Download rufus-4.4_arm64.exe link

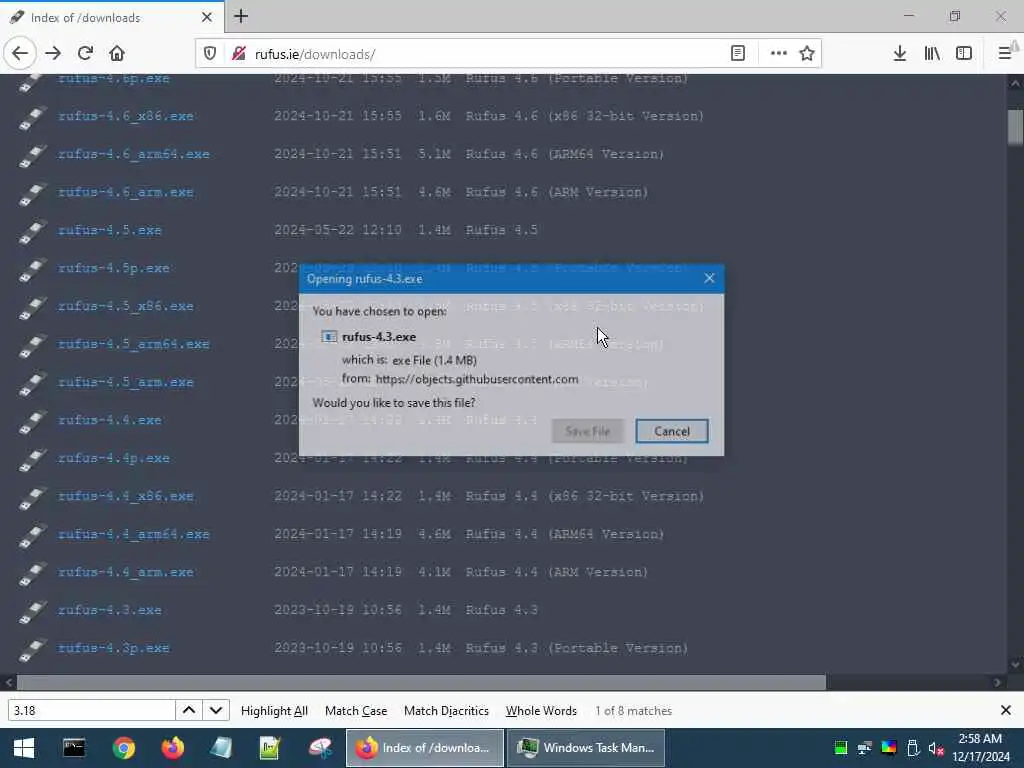[134, 534]
